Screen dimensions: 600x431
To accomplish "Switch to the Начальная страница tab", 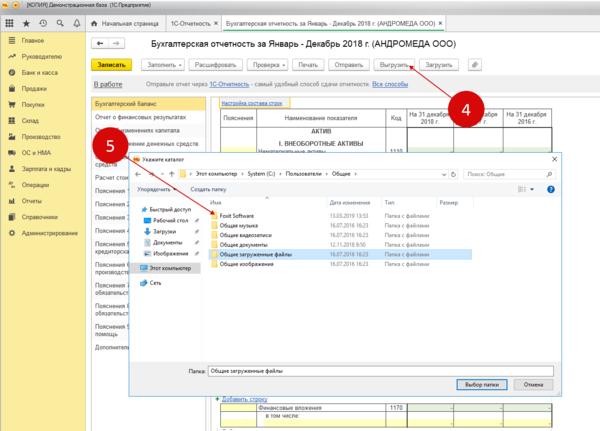I will [129, 23].
